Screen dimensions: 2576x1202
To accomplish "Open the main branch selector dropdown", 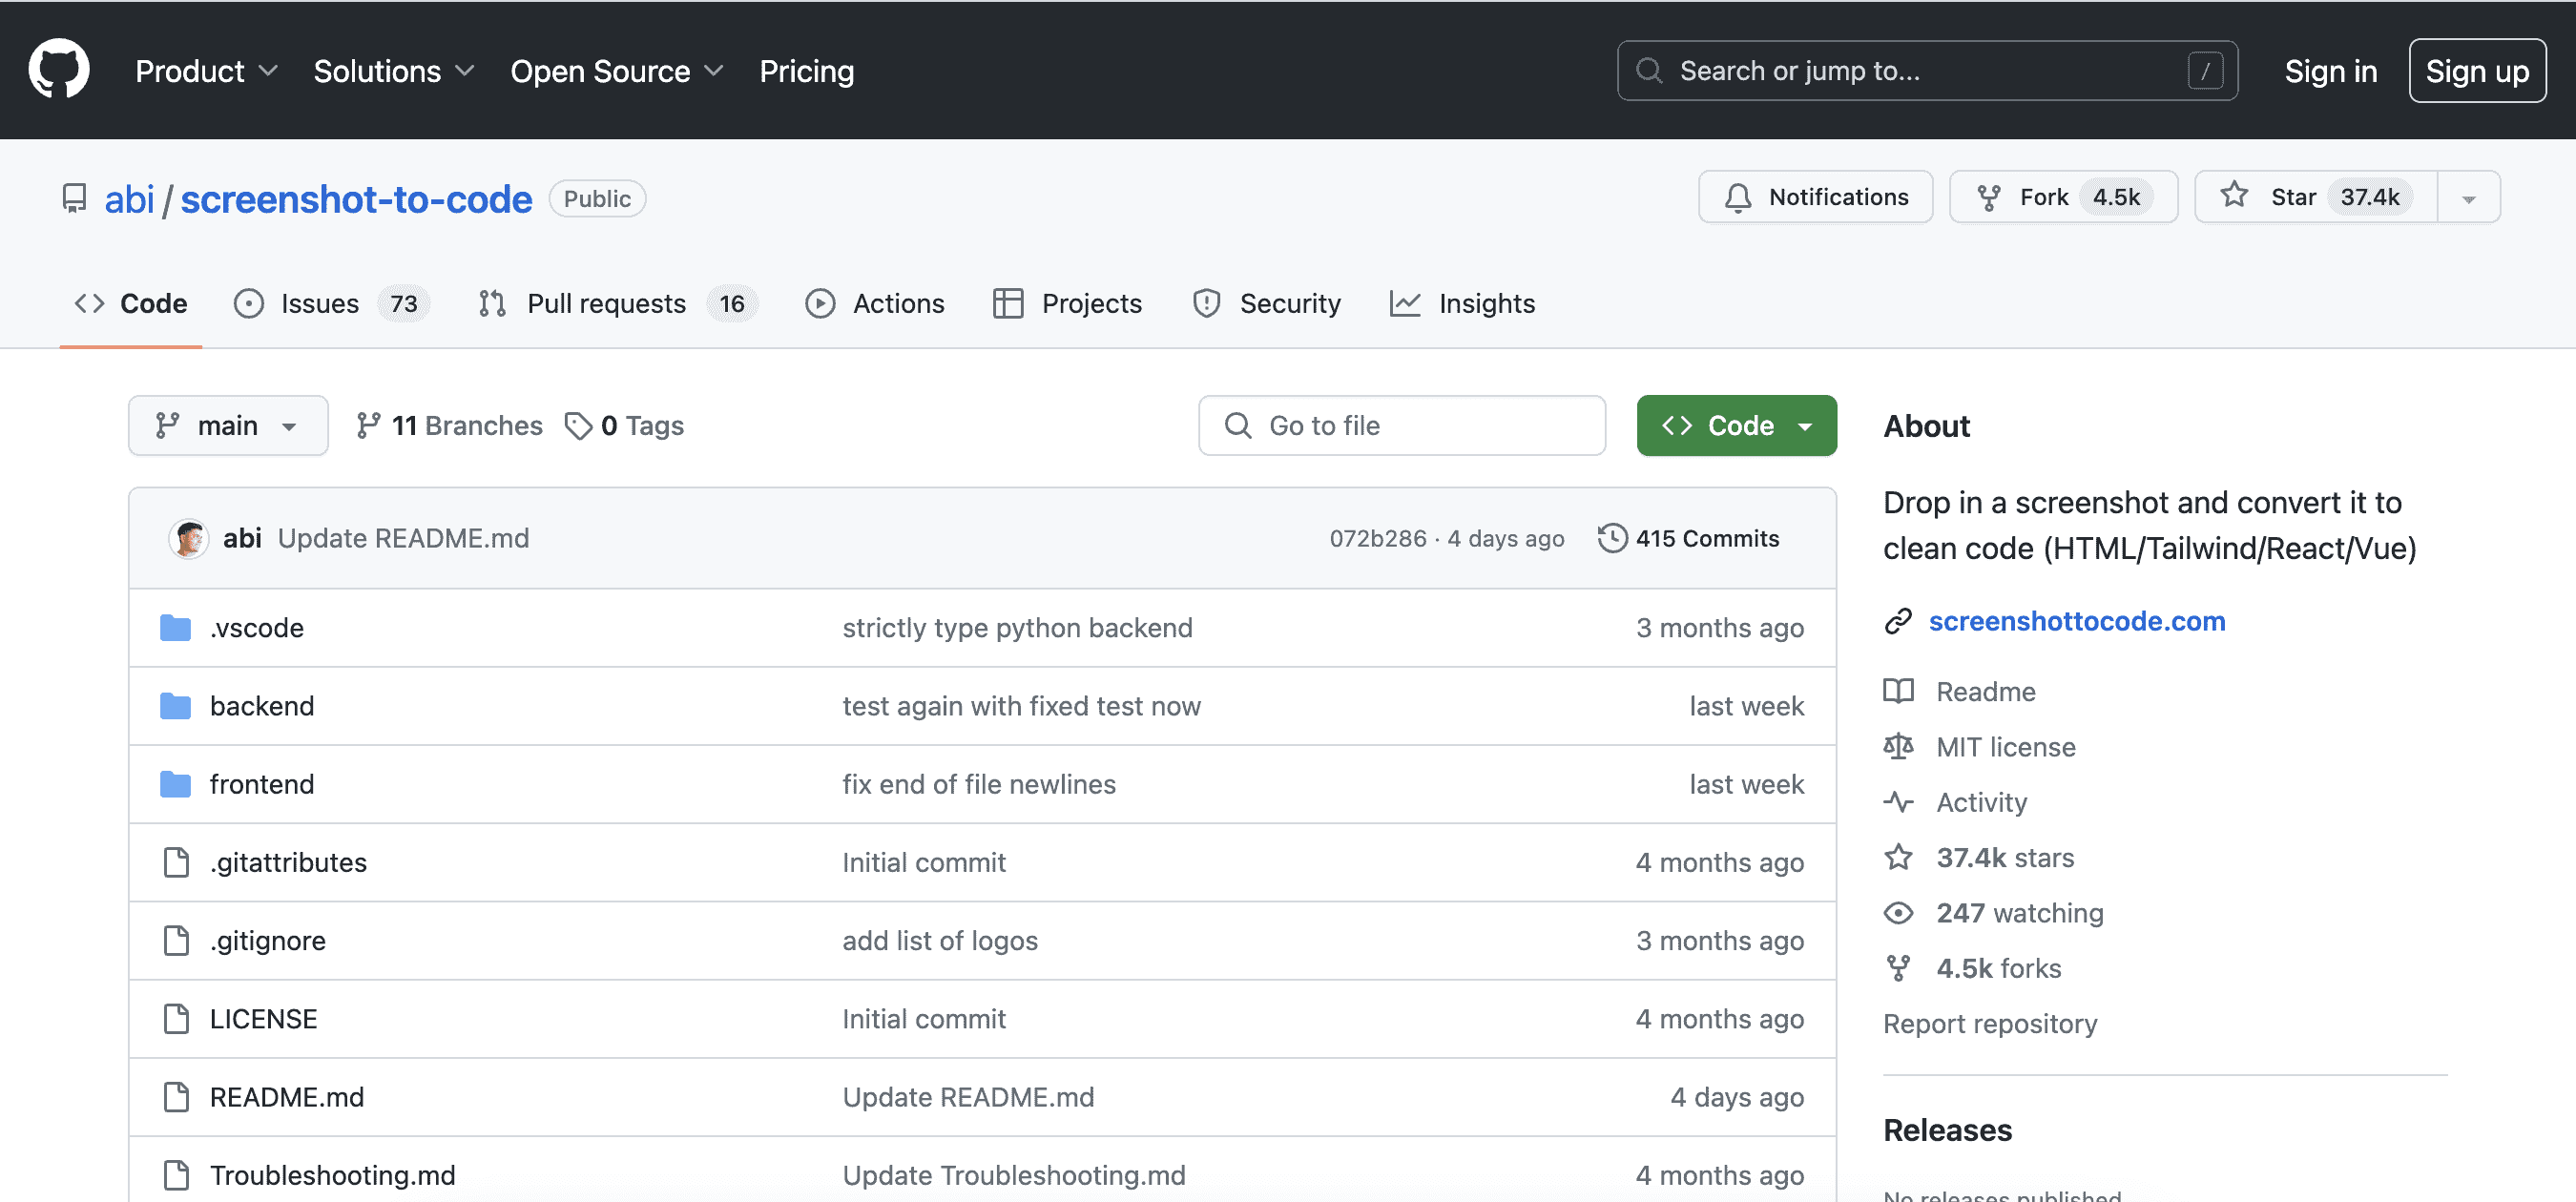I will (x=228, y=426).
